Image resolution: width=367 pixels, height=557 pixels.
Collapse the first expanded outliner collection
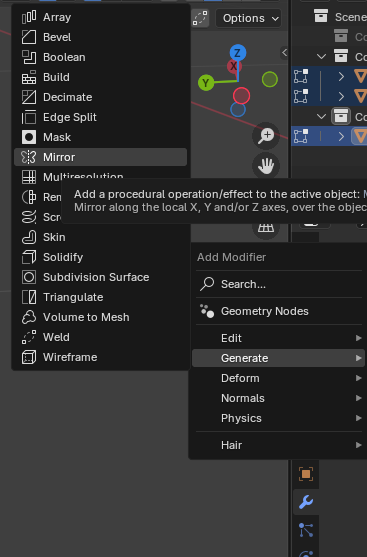[321, 56]
